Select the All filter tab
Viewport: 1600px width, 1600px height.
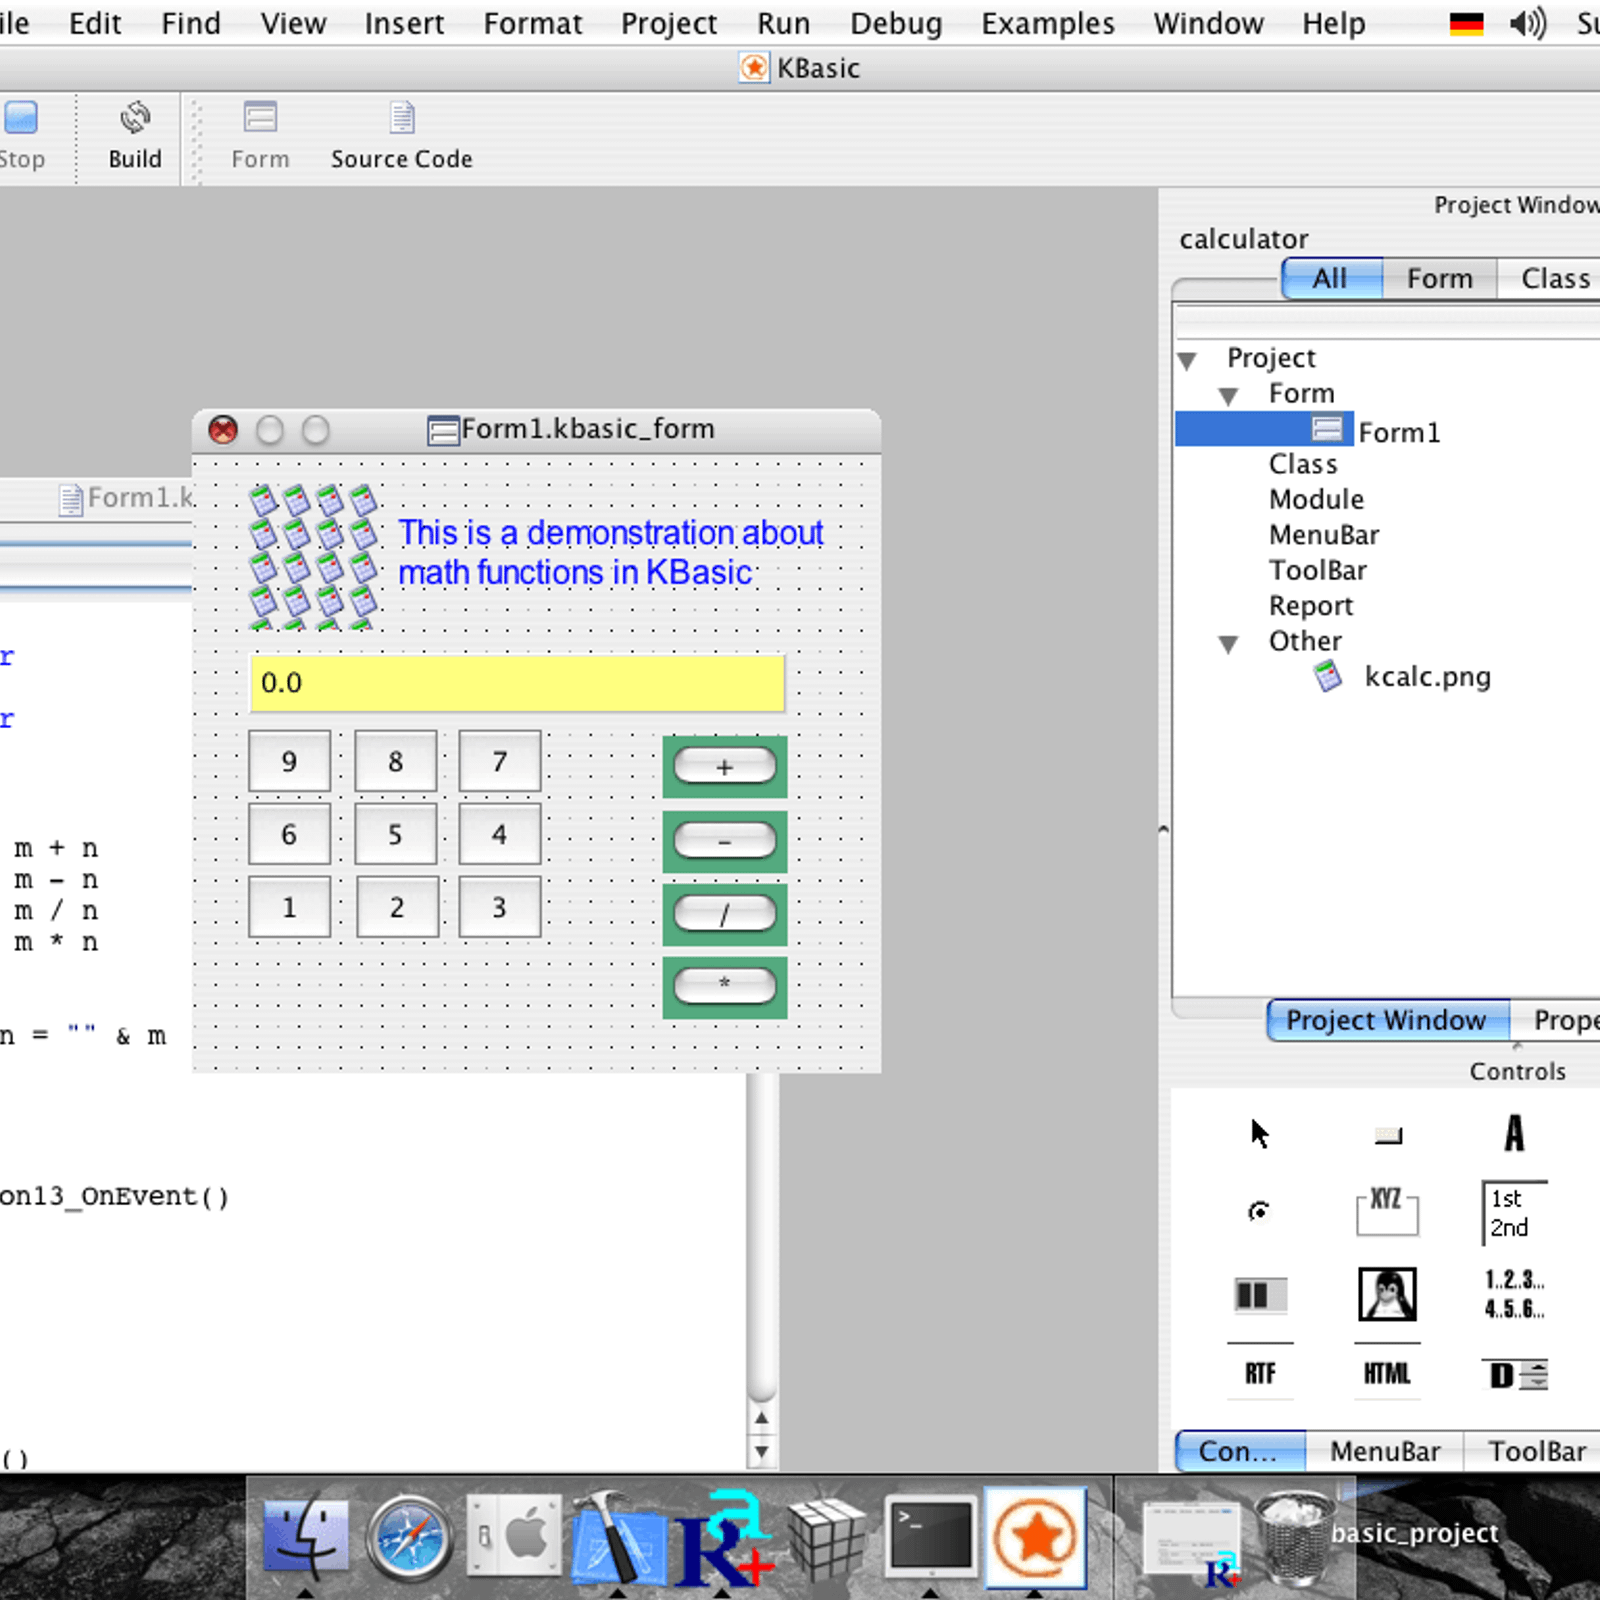tap(1332, 278)
